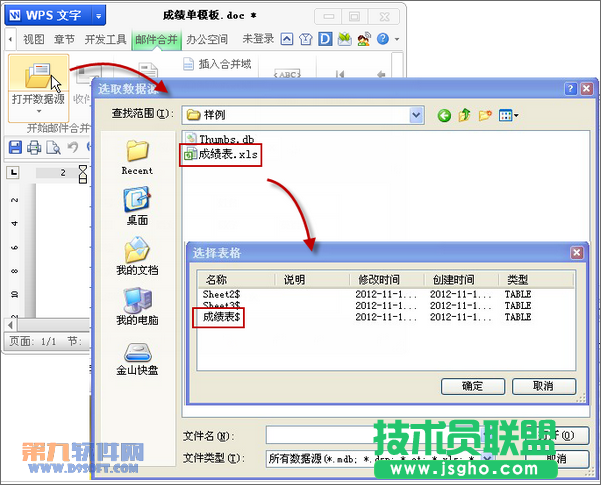The width and height of the screenshot is (601, 485).
Task: Open the 桌面 shortcut
Action: click(137, 206)
